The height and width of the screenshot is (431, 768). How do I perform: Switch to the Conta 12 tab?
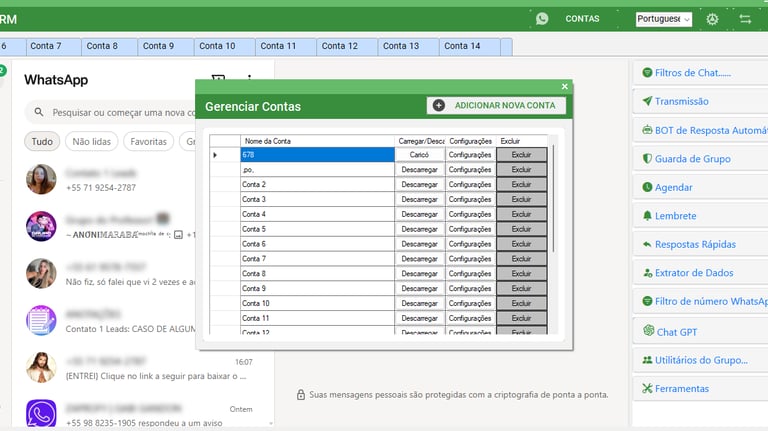[x=347, y=46]
